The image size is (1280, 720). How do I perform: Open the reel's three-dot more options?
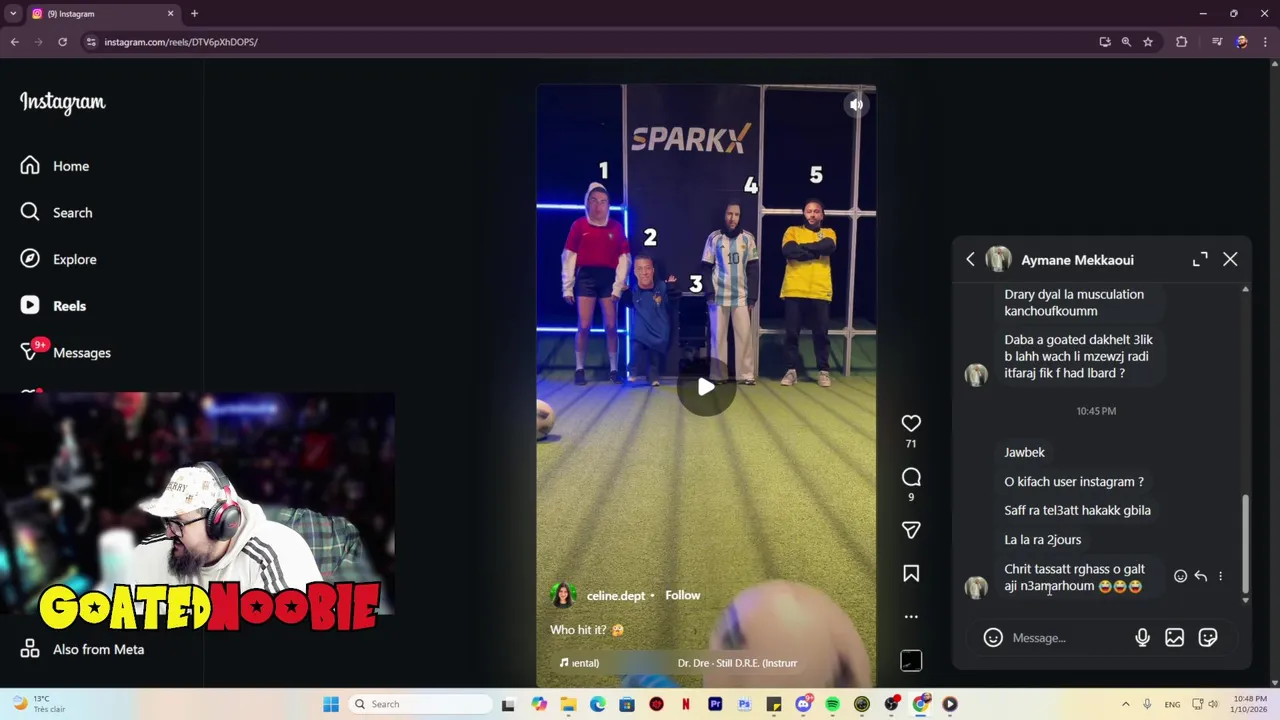[x=911, y=616]
